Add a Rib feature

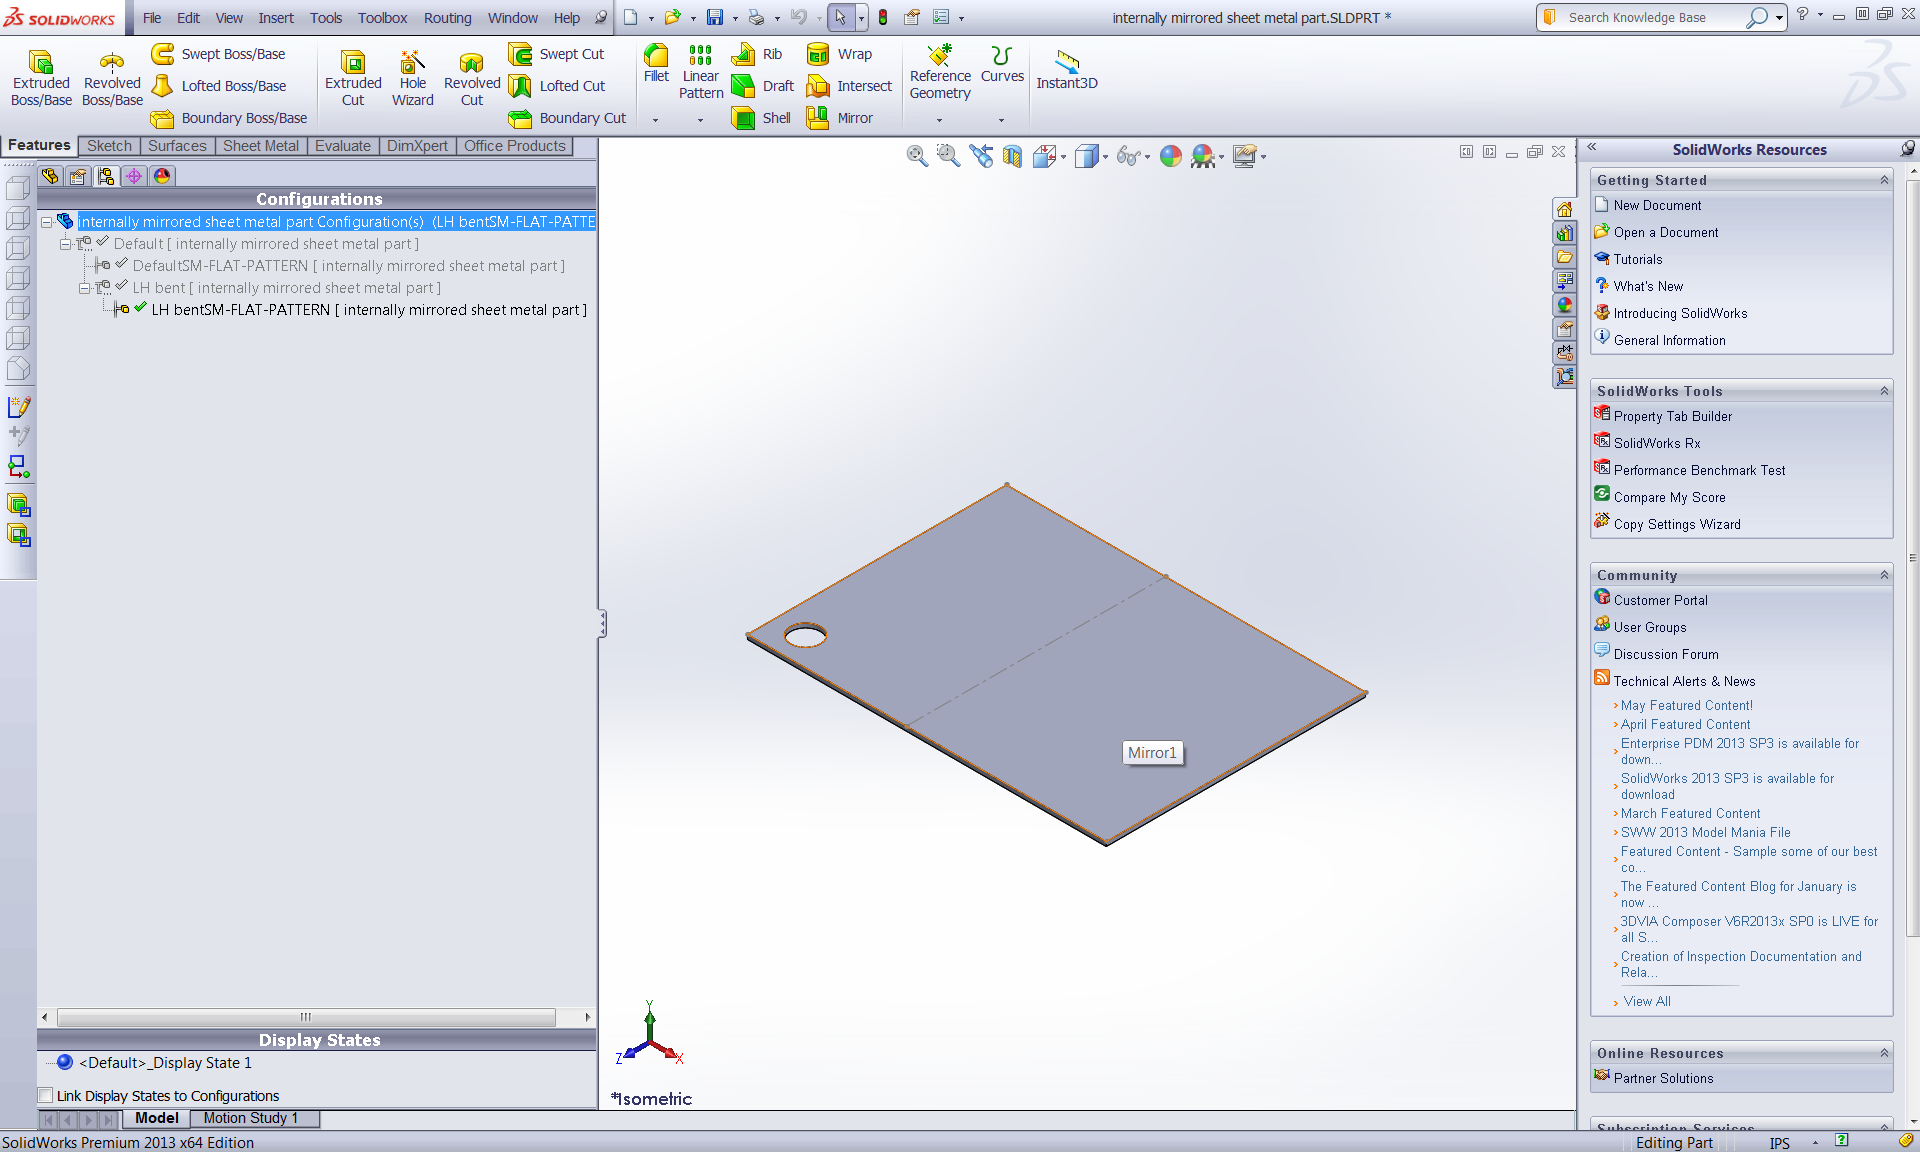(758, 54)
